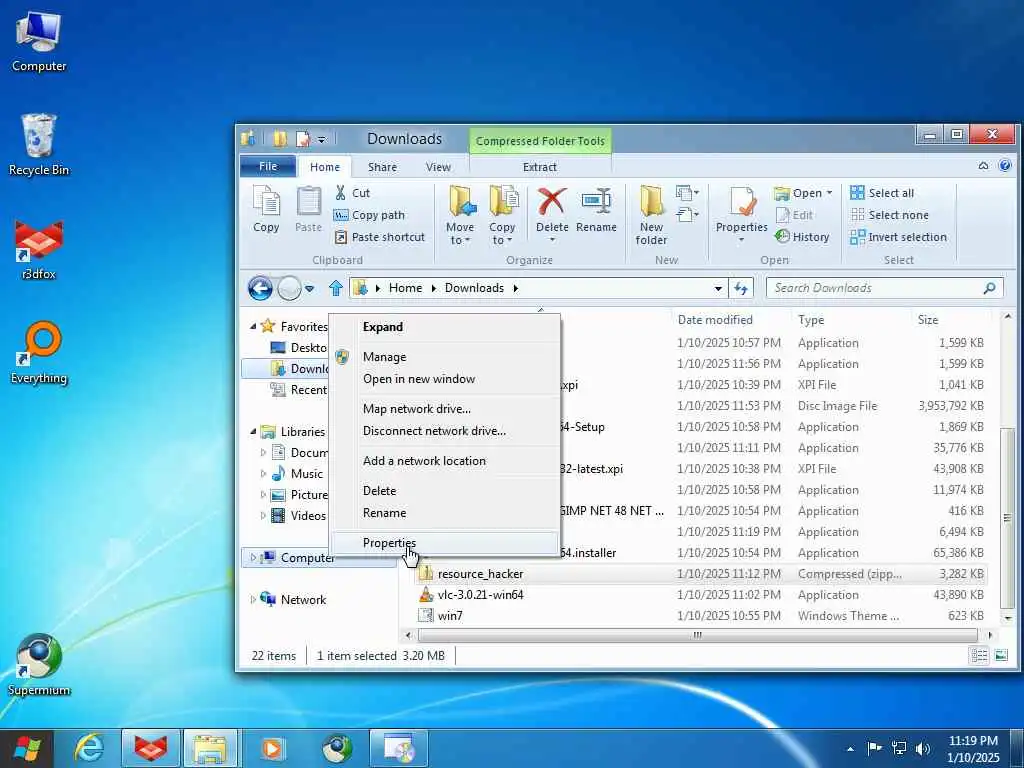Click the red Delete X icon
The width and height of the screenshot is (1024, 768).
point(552,201)
